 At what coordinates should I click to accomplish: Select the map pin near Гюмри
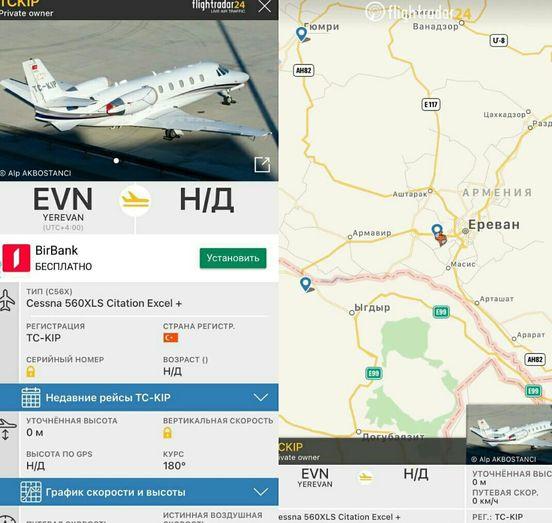(x=301, y=34)
